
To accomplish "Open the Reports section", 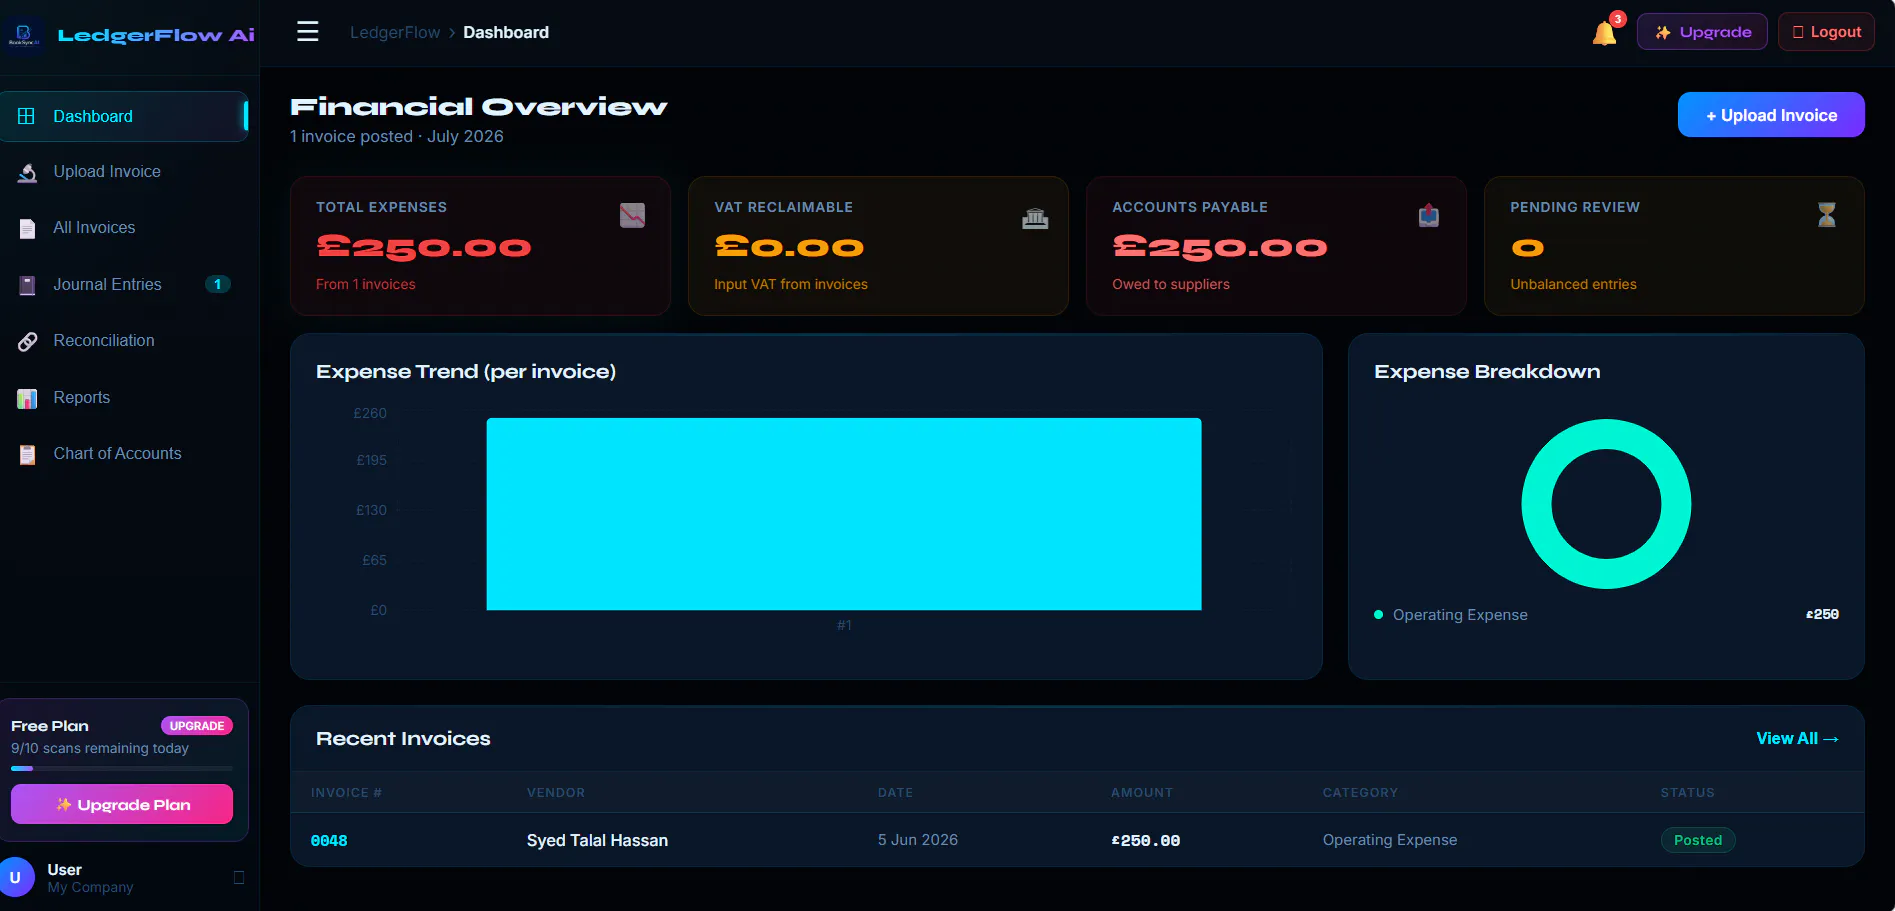I will [124, 398].
